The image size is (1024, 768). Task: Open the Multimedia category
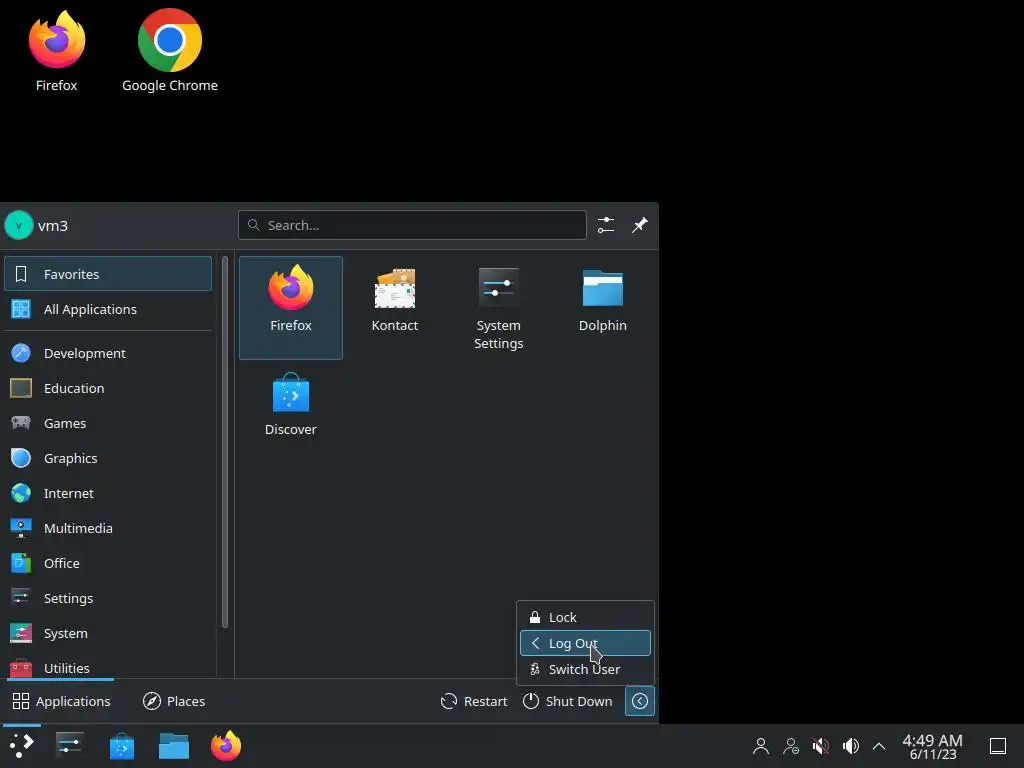(108, 528)
